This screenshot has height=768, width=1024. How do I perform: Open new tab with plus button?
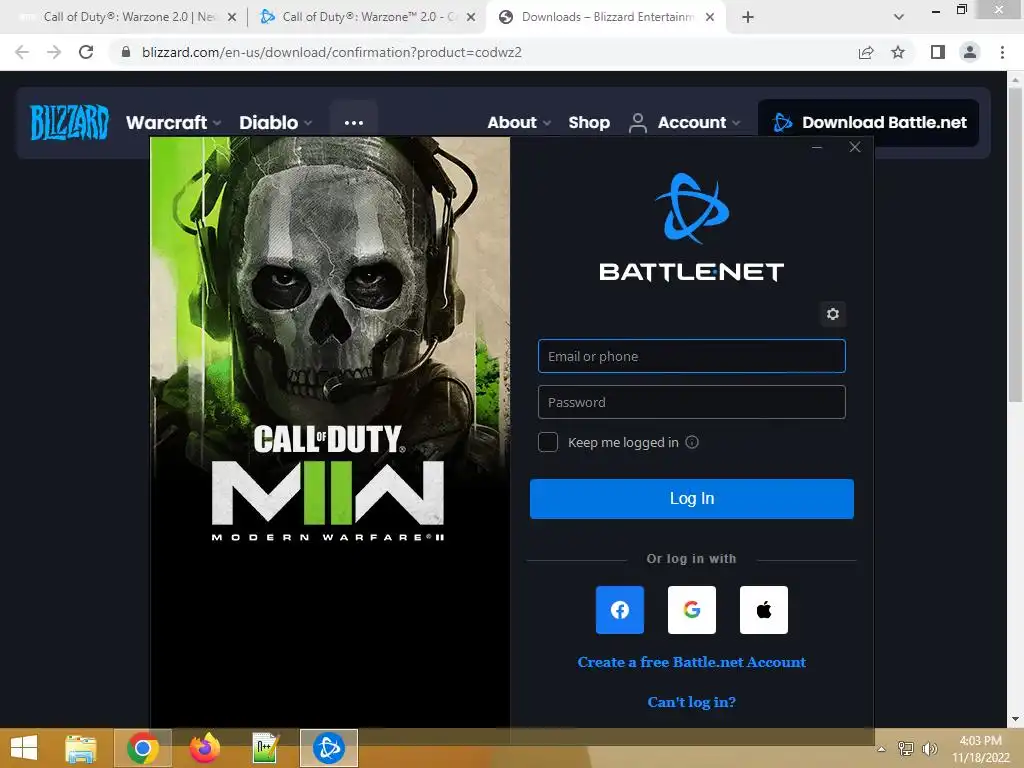tap(748, 17)
